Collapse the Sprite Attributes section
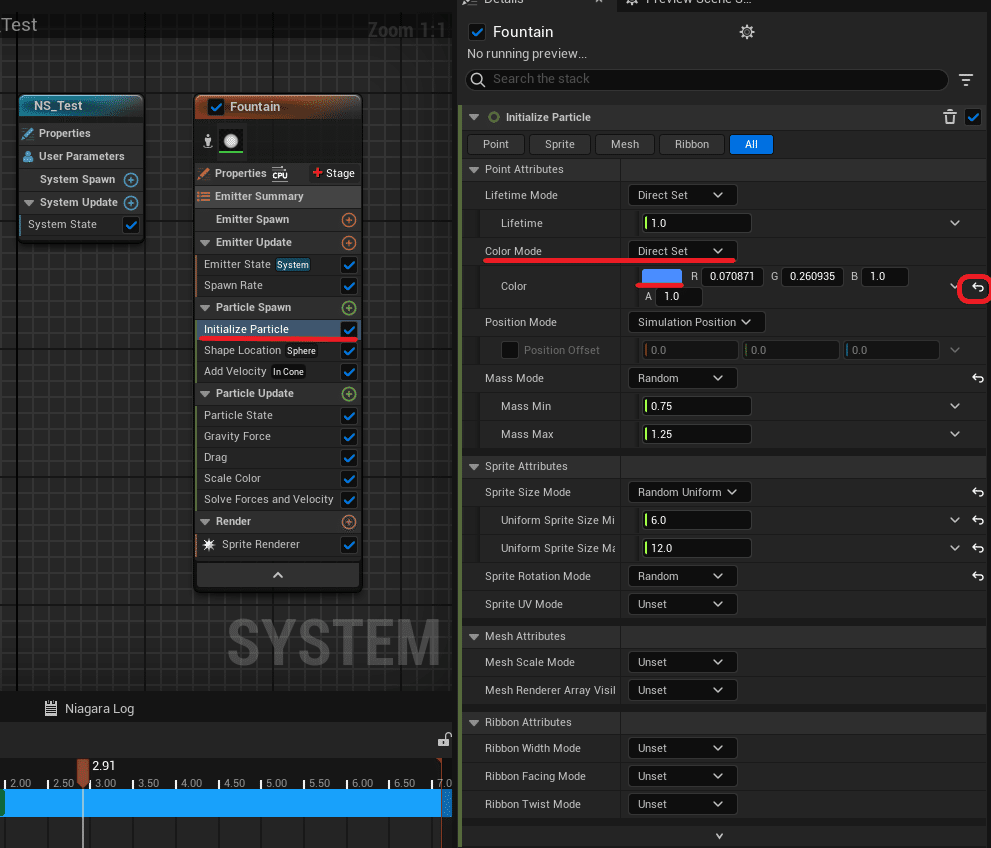Viewport: 991px width, 848px height. click(x=474, y=466)
